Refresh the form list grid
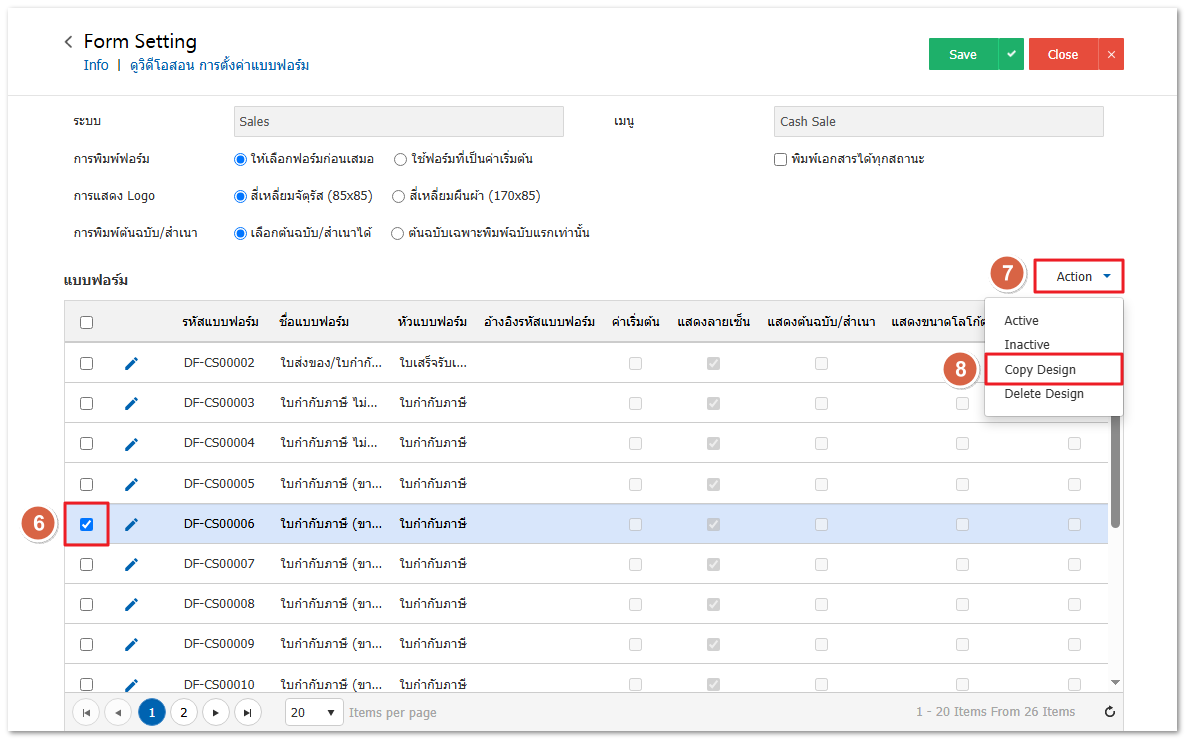This screenshot has width=1185, height=739. [1109, 712]
